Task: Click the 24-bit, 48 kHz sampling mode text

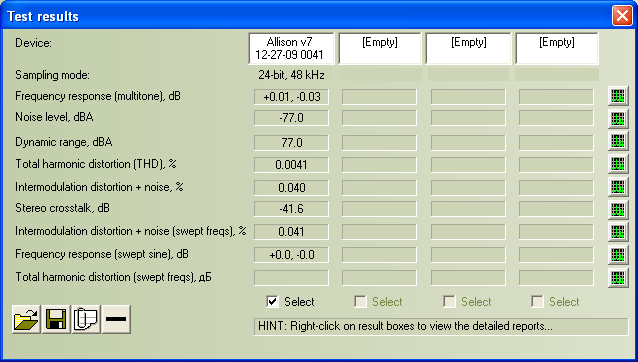Action: coord(291,75)
